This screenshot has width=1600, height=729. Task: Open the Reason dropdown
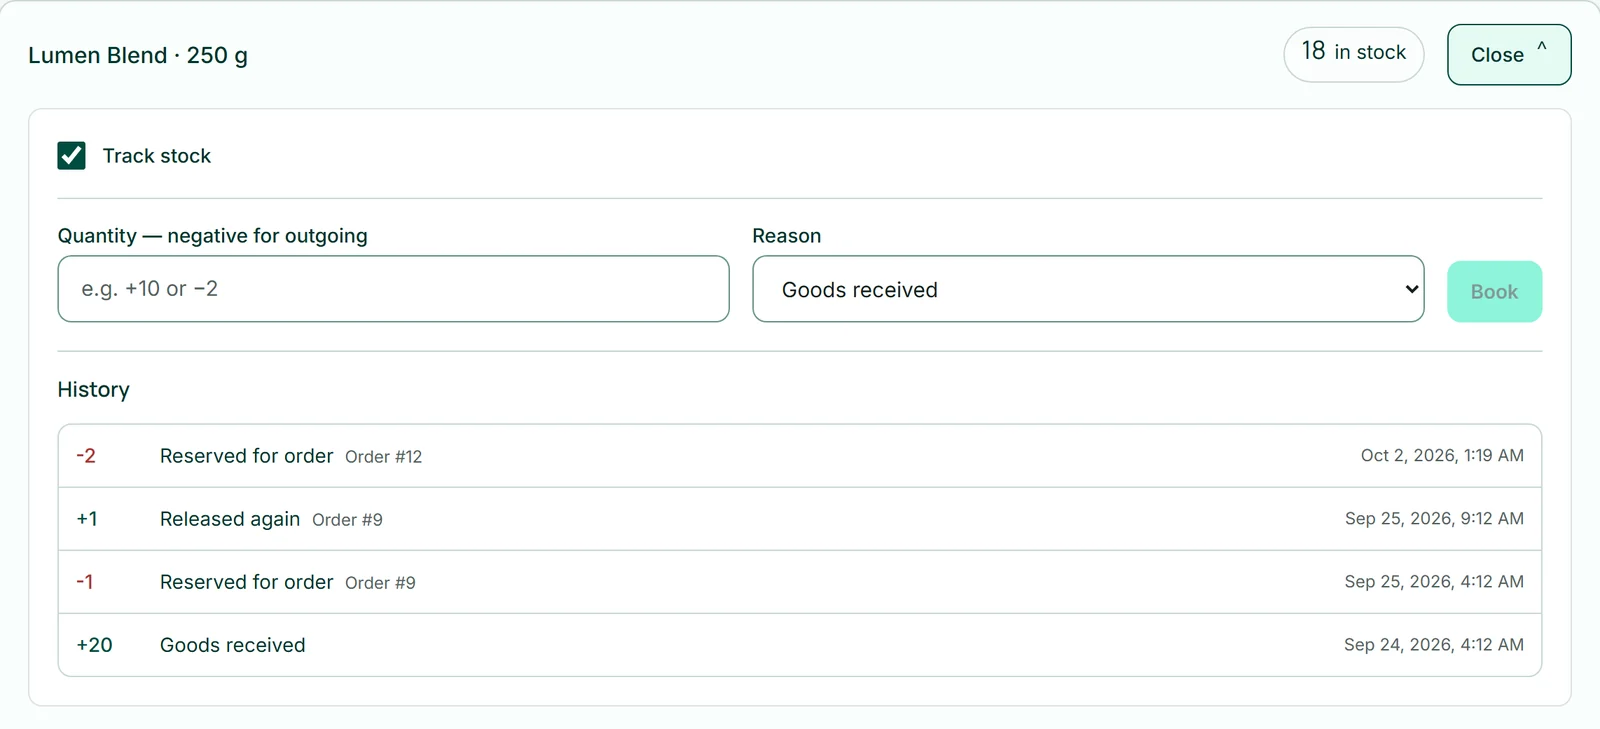click(1088, 289)
